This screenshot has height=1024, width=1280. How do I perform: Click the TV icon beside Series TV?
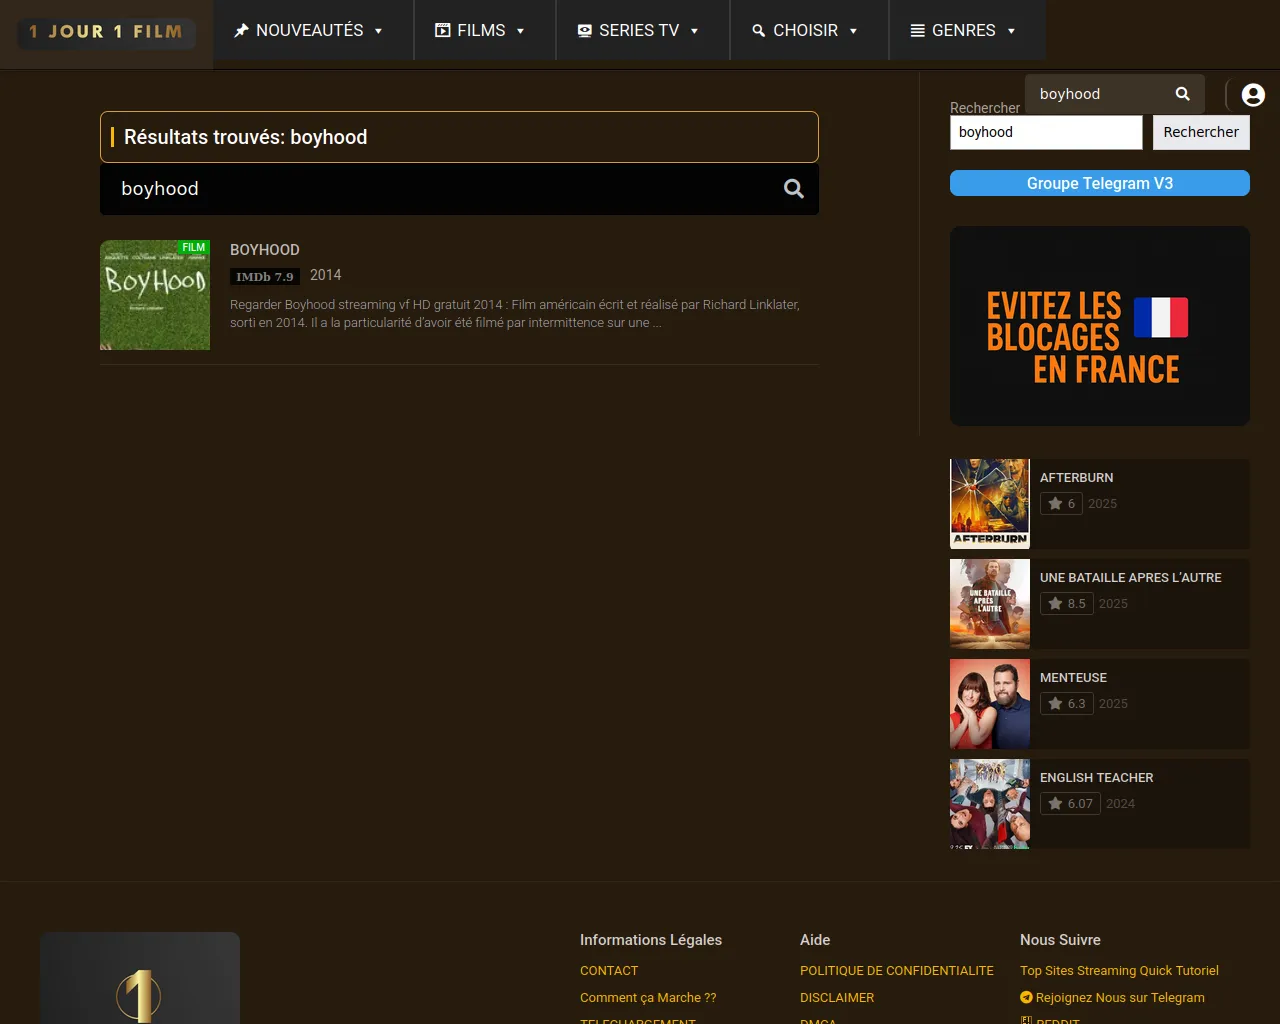coord(585,31)
